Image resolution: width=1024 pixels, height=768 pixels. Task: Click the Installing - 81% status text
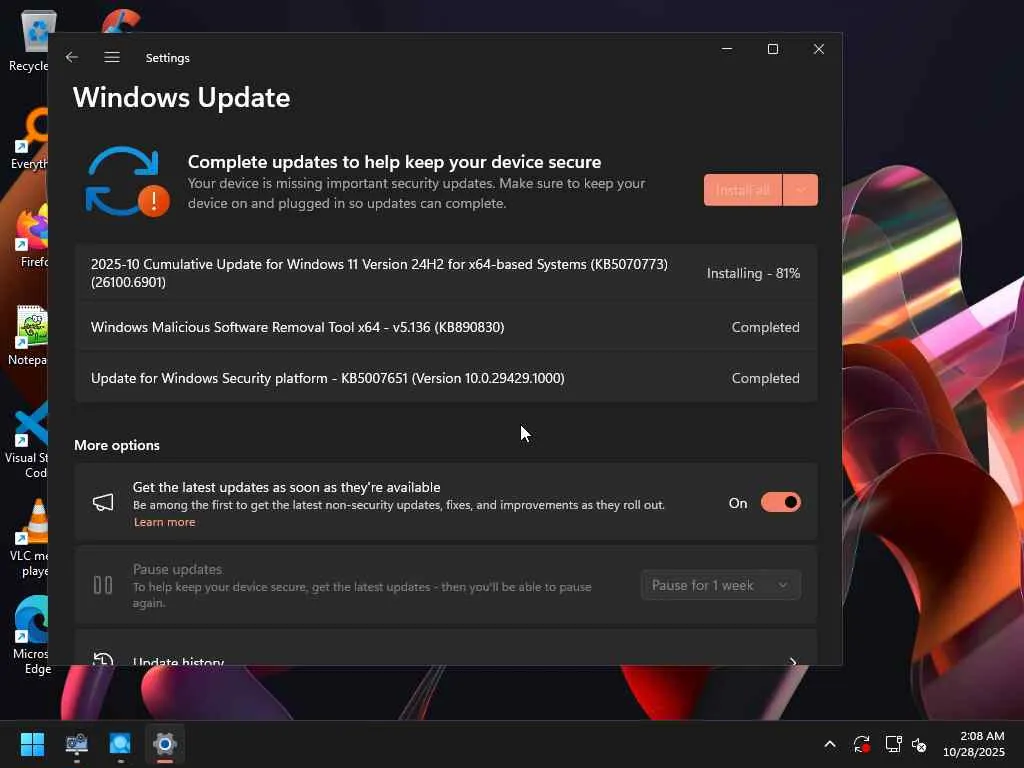[x=753, y=273]
